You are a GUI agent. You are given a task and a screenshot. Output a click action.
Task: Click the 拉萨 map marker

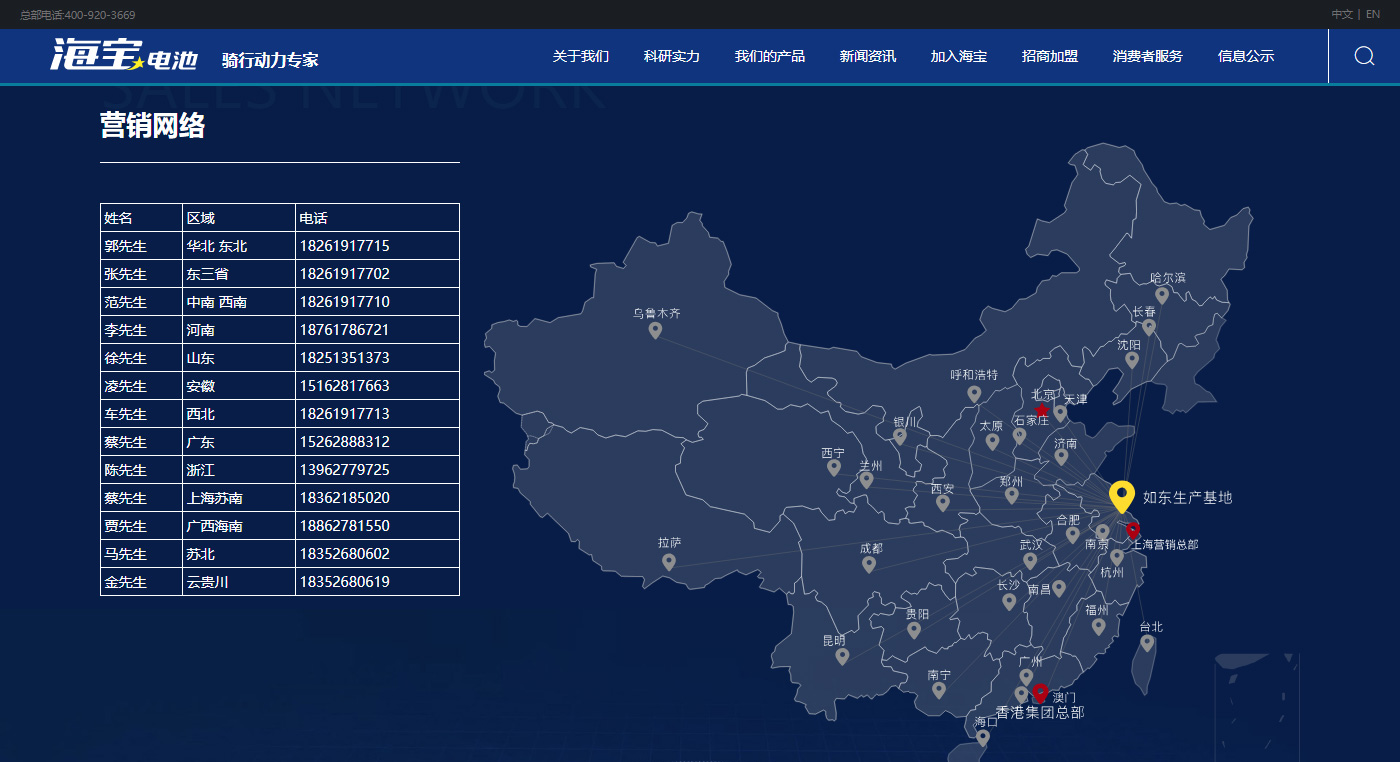click(669, 562)
